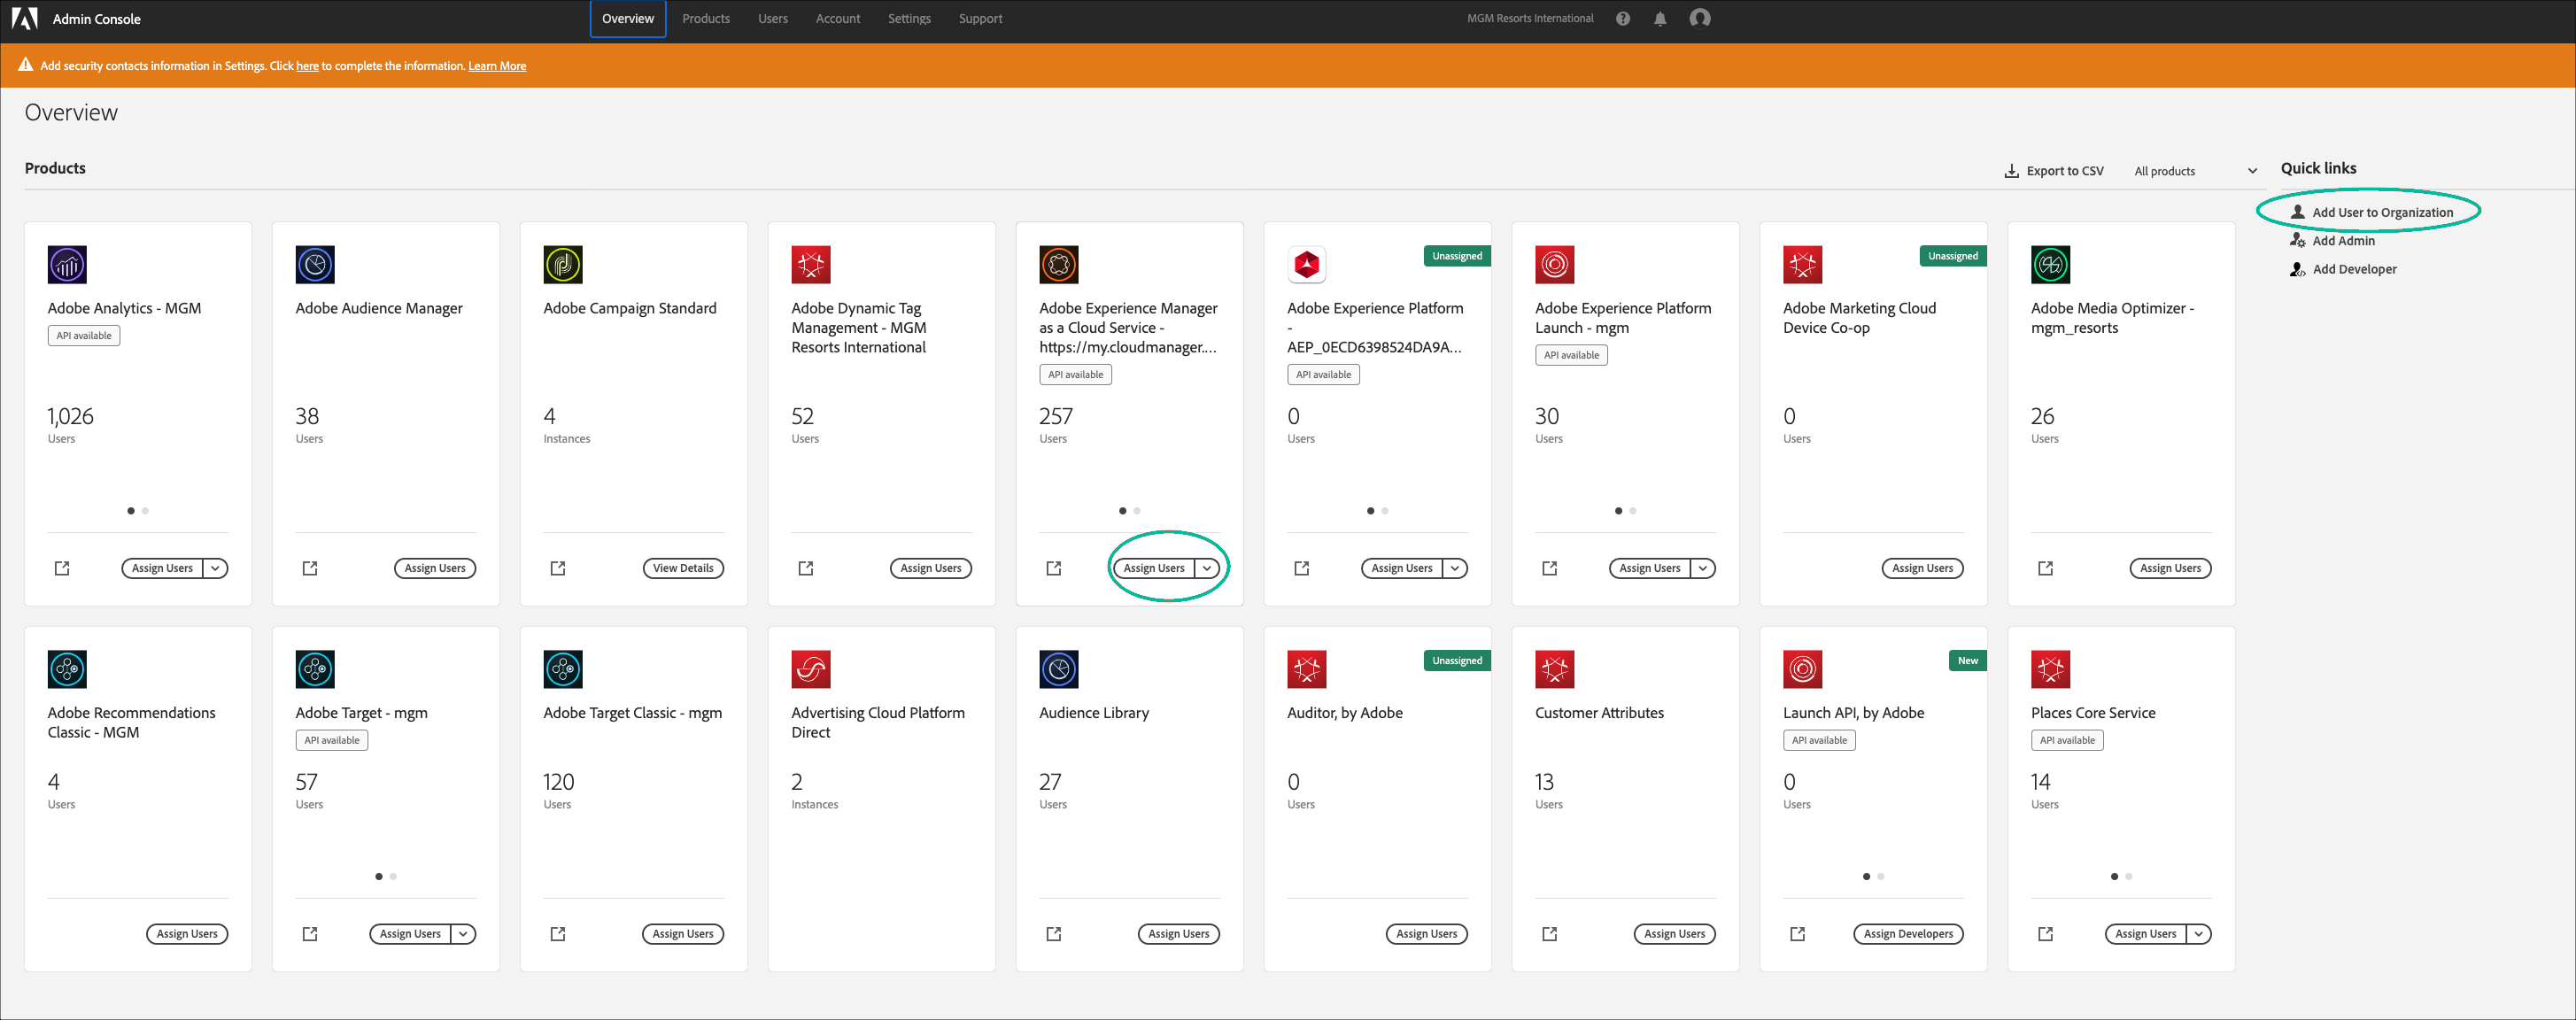2576x1020 pixels.
Task: Expand Assign Users arrow on Adobe Experience Manager card
Action: click(x=1207, y=568)
